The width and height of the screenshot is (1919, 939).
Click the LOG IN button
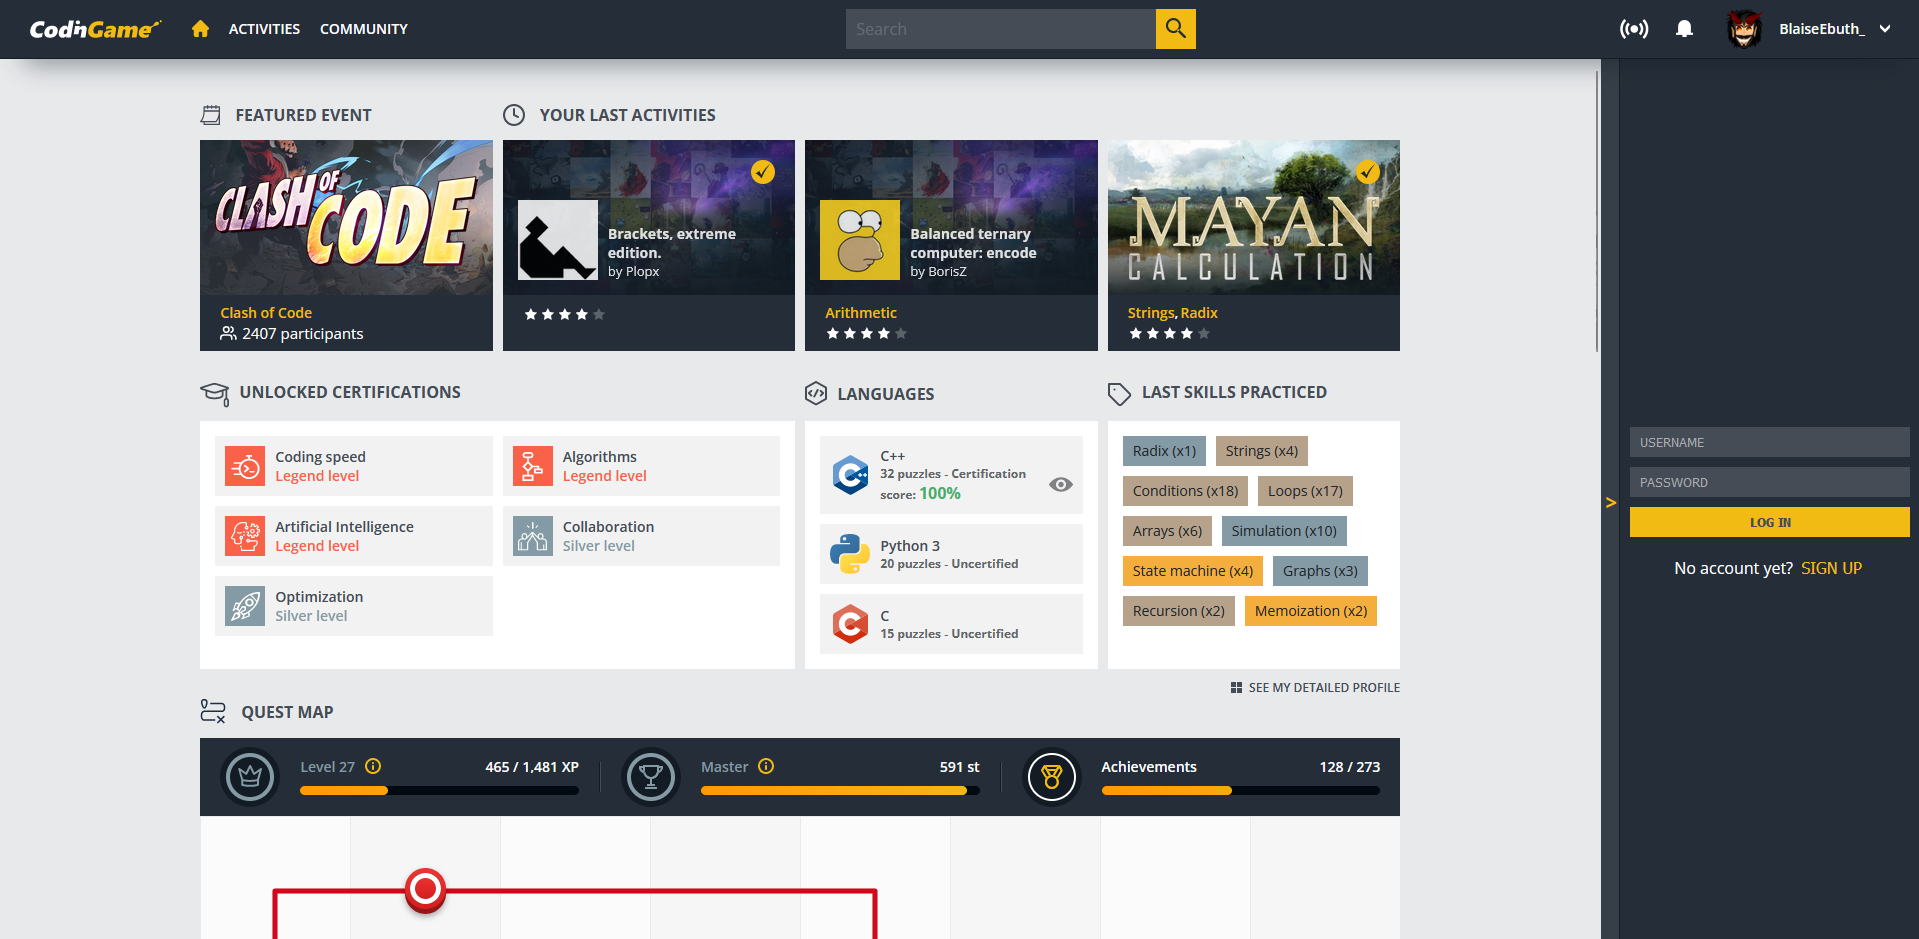[1770, 522]
